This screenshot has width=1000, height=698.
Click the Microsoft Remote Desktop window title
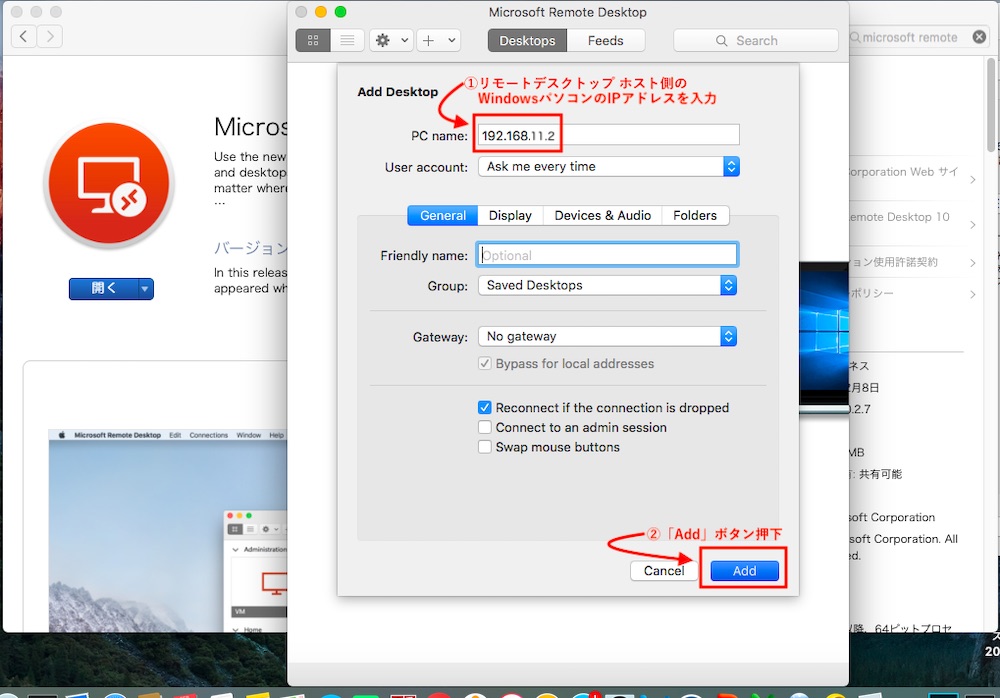pyautogui.click(x=568, y=12)
